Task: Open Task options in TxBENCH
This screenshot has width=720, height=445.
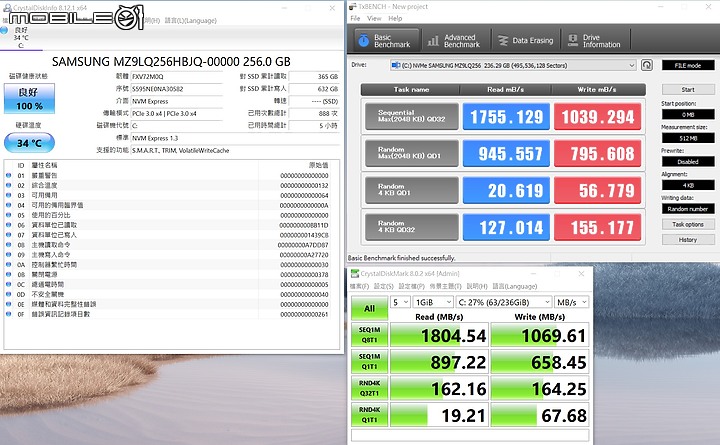Action: coord(688,225)
